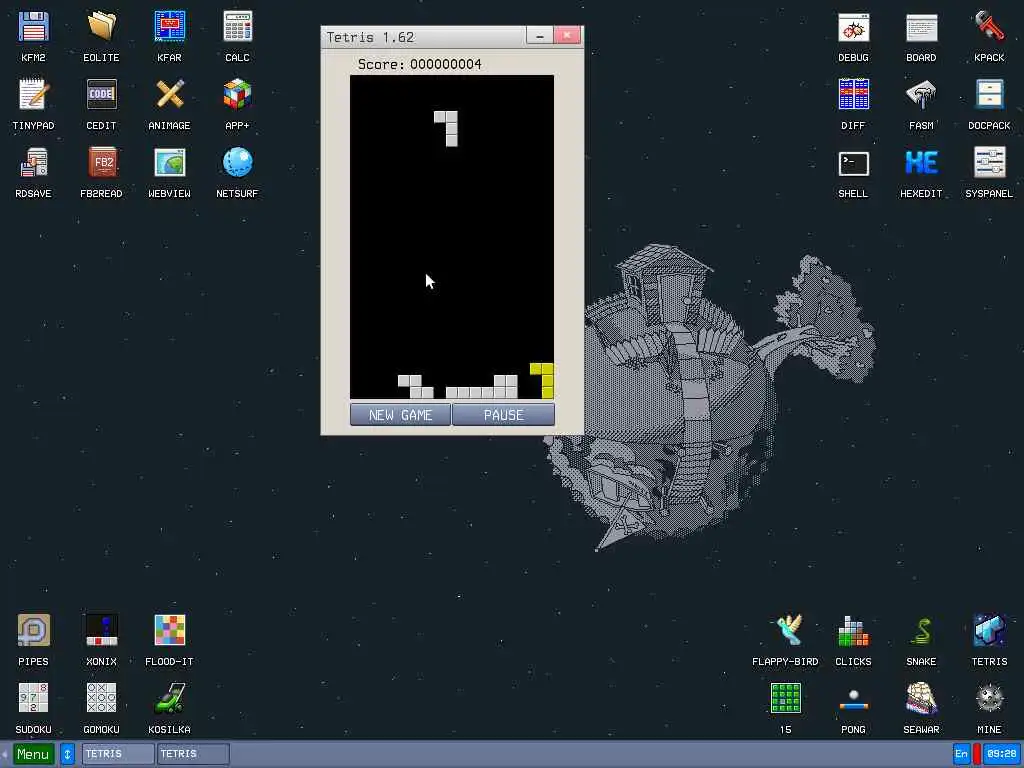Close the Tetris 1.62 window

[x=567, y=35]
